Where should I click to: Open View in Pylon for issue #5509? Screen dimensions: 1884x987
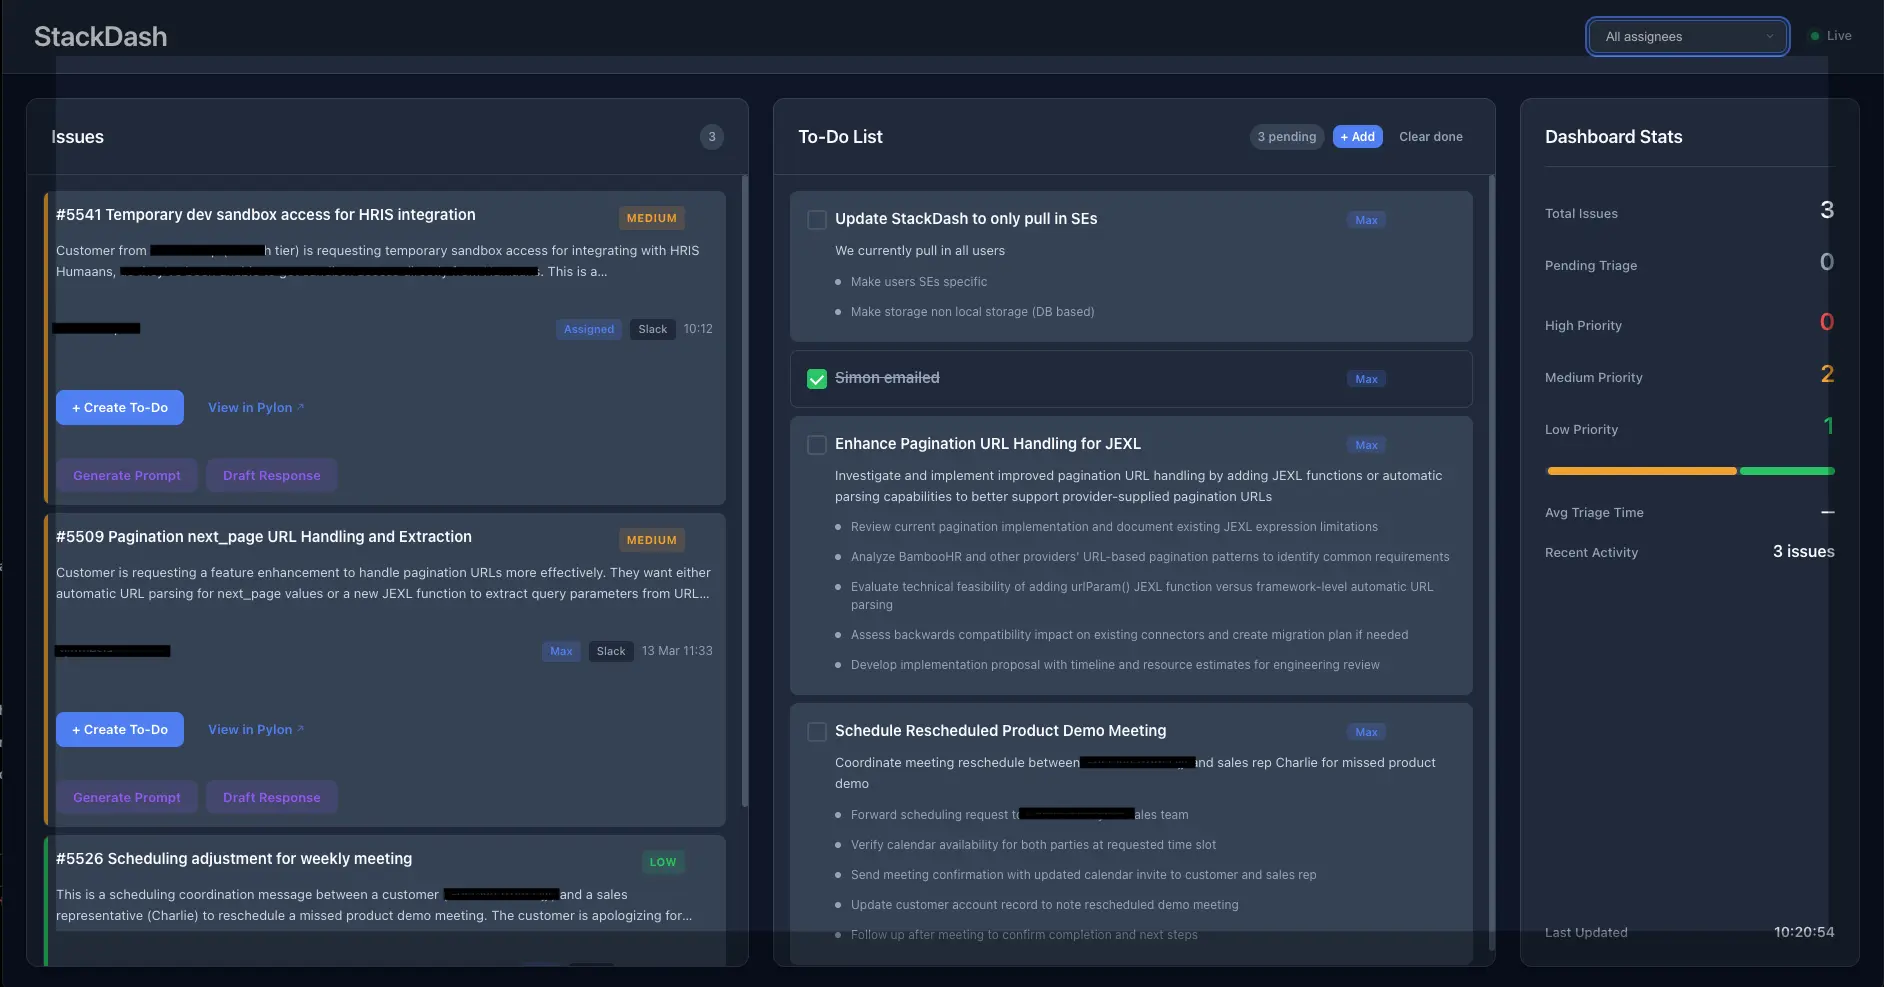(248, 729)
